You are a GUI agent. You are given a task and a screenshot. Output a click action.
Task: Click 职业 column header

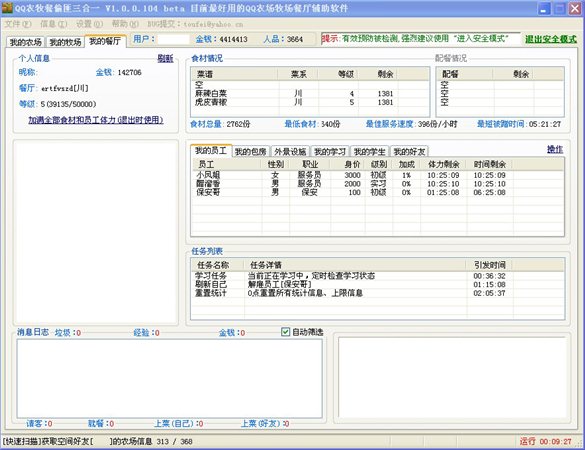310,164
